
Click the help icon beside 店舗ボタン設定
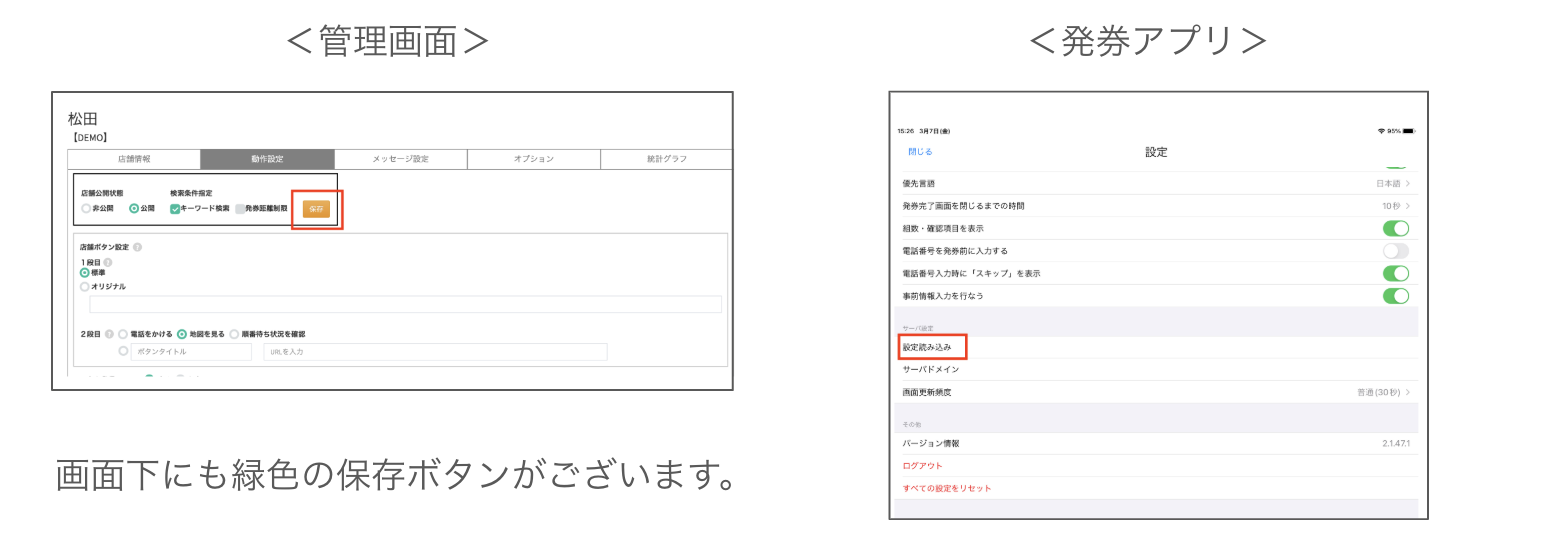(137, 247)
